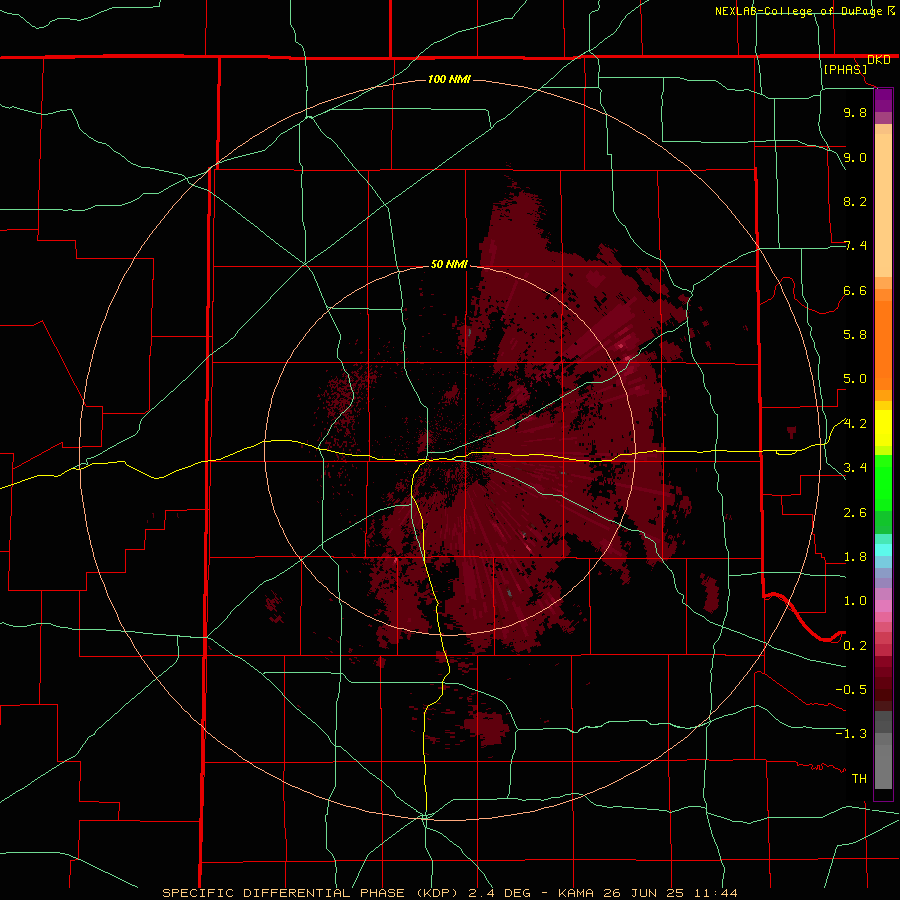Click the -1.3 scale value
This screenshot has width=900, height=900.
click(x=851, y=734)
